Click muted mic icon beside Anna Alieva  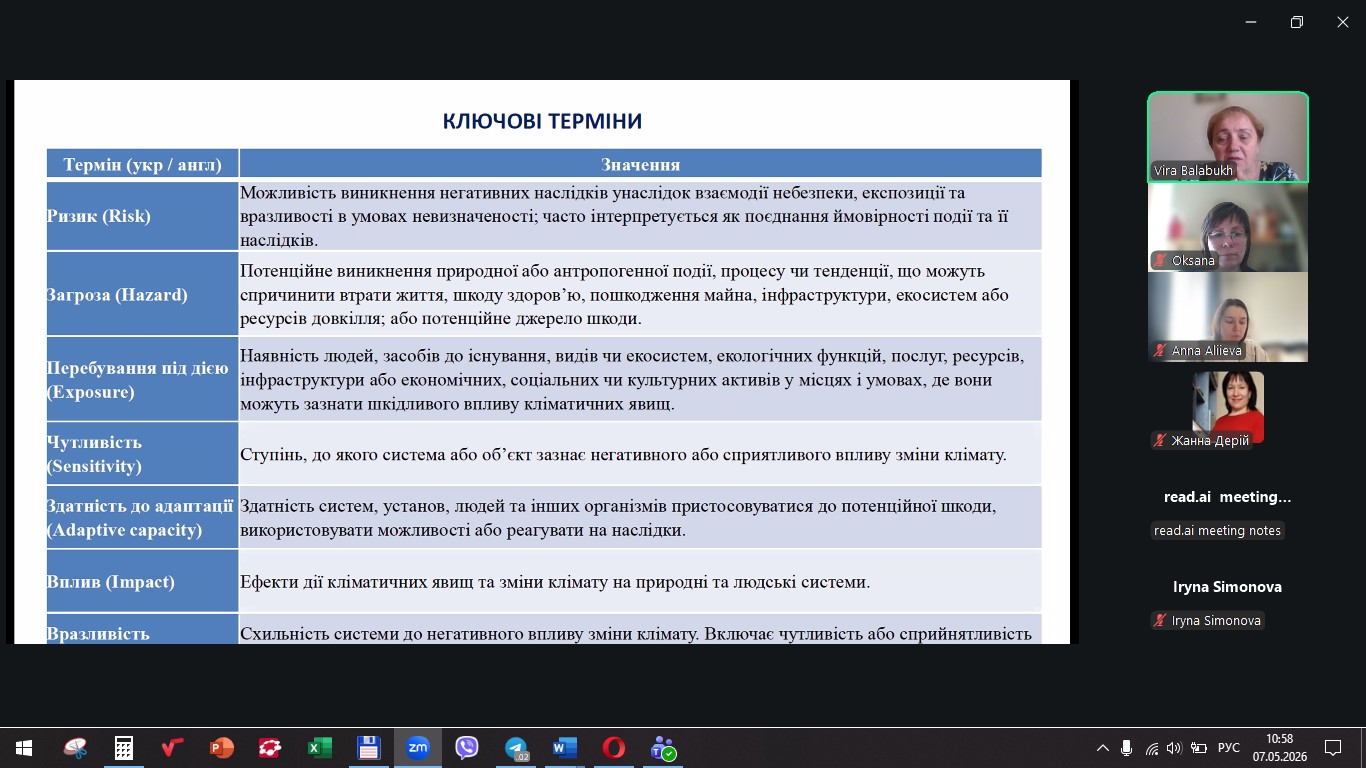[x=1161, y=351]
